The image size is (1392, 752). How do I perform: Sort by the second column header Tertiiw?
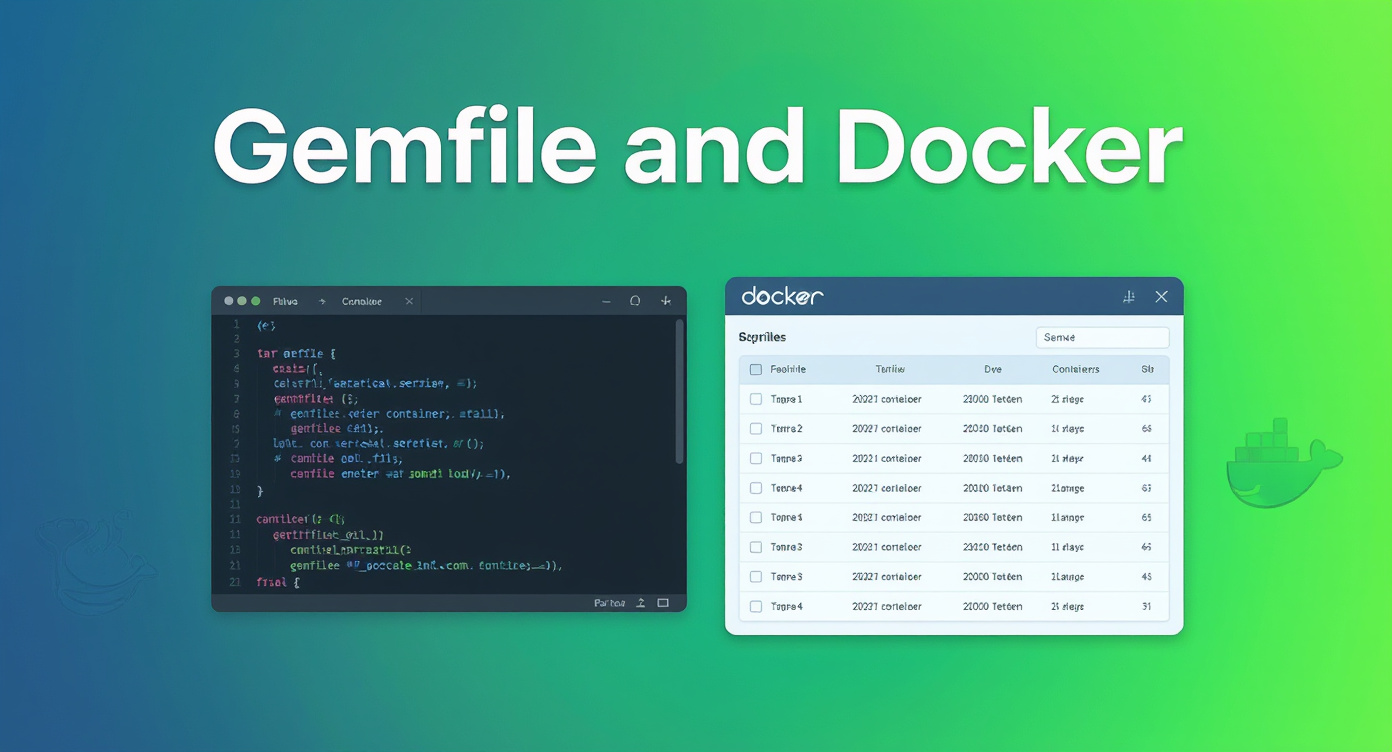[890, 370]
